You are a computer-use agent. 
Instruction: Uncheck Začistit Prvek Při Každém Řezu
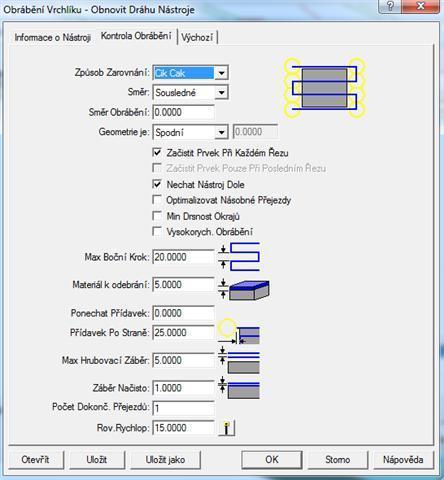coord(157,153)
